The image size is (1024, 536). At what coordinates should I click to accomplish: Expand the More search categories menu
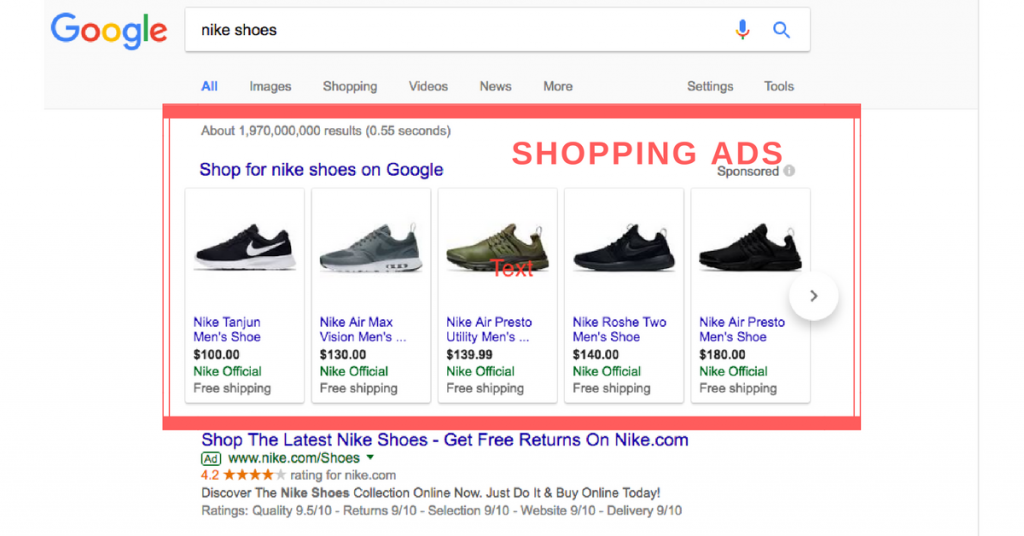click(558, 86)
